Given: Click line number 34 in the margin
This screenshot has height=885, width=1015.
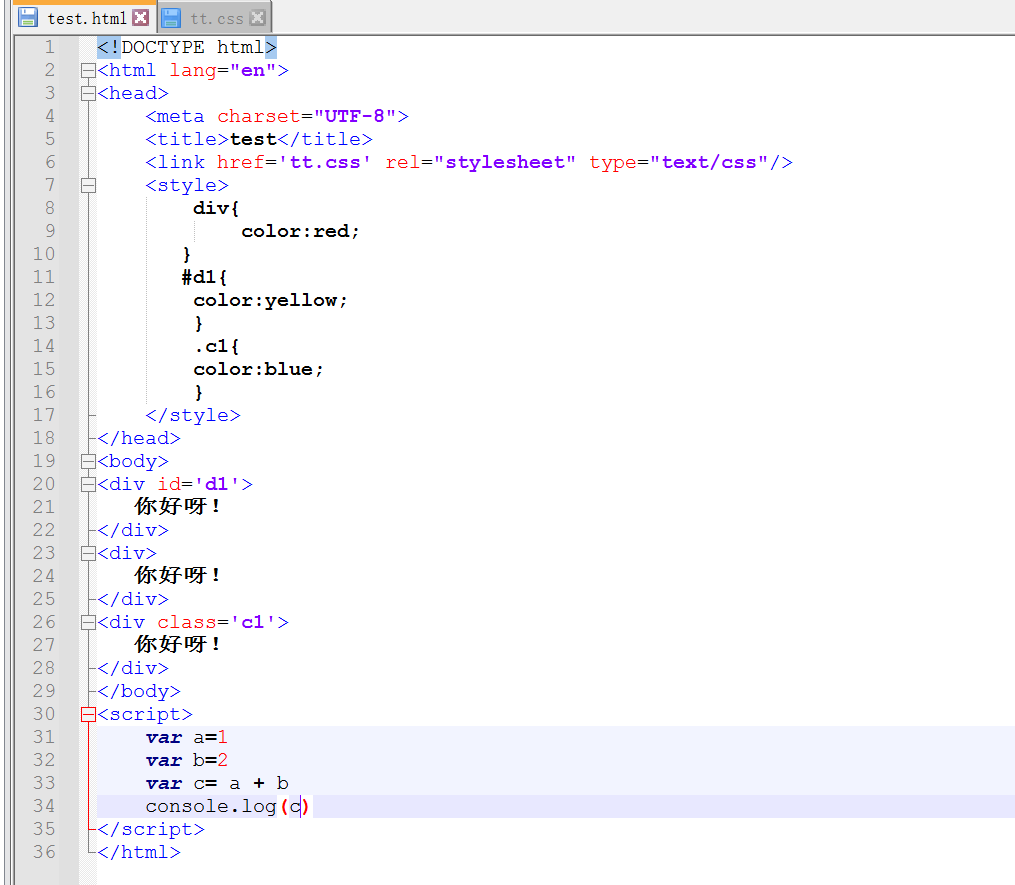Looking at the screenshot, I should [x=44, y=806].
